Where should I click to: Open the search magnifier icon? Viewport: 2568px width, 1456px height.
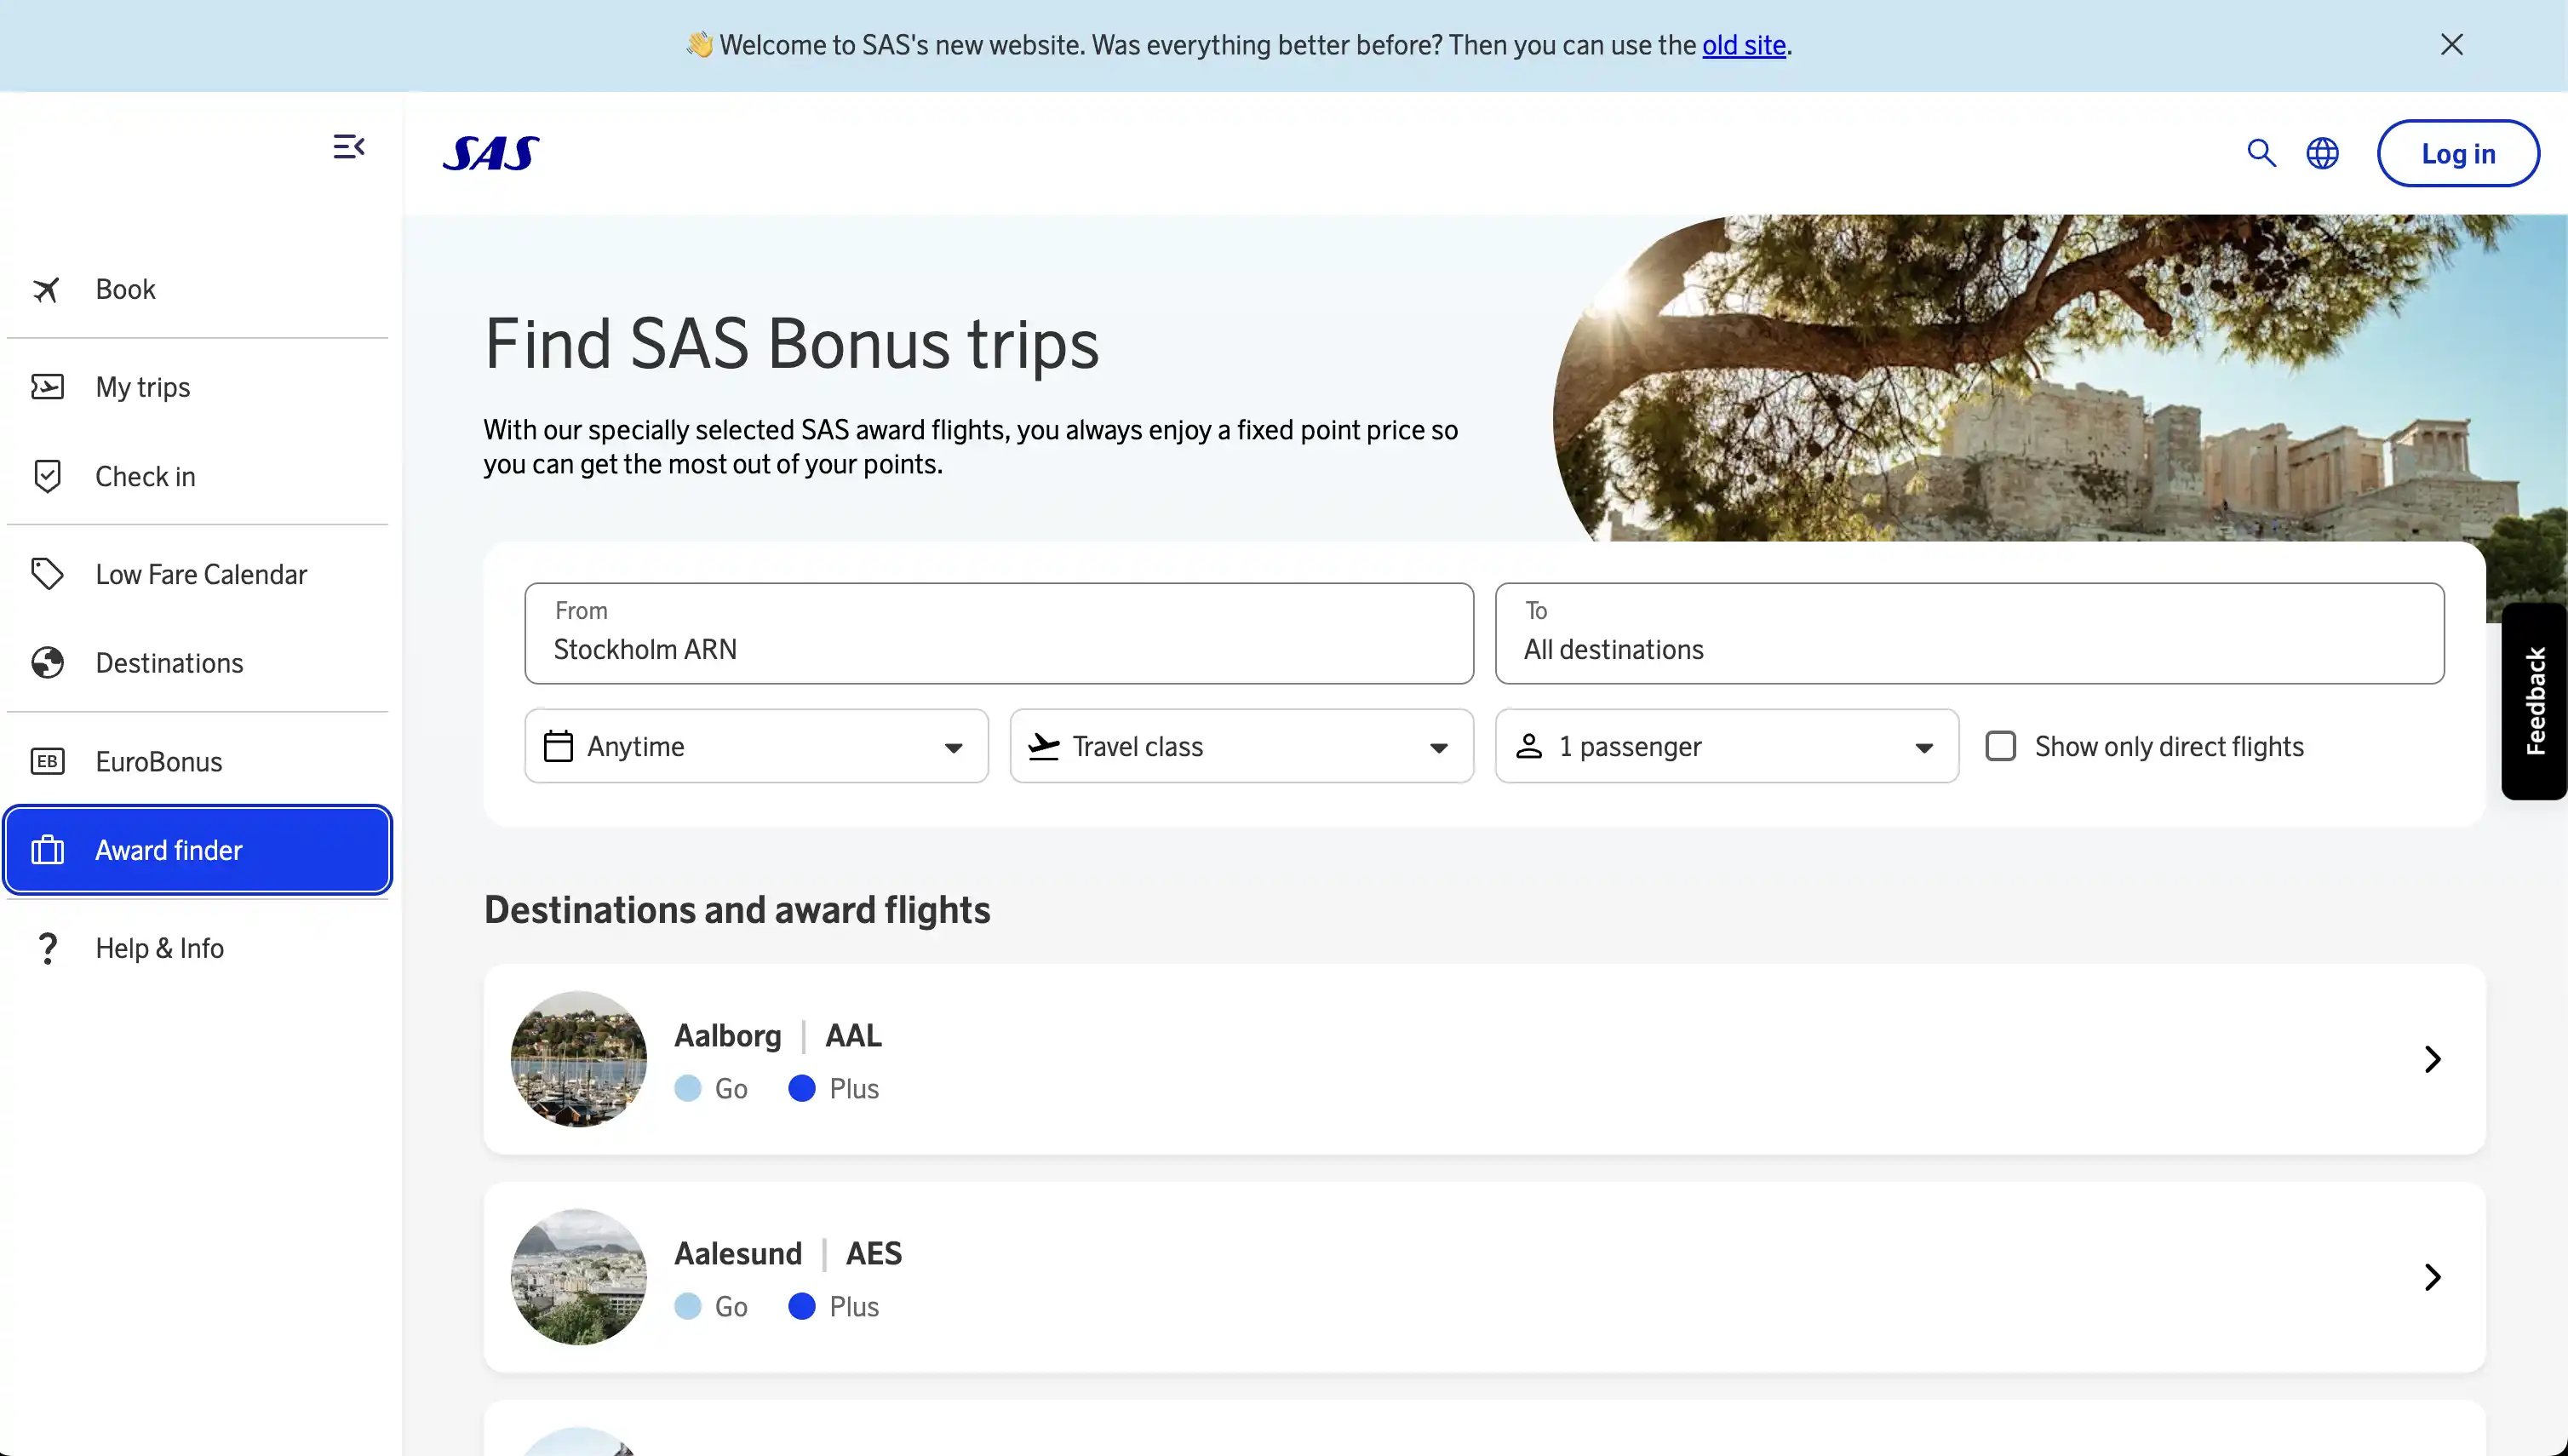point(2261,153)
